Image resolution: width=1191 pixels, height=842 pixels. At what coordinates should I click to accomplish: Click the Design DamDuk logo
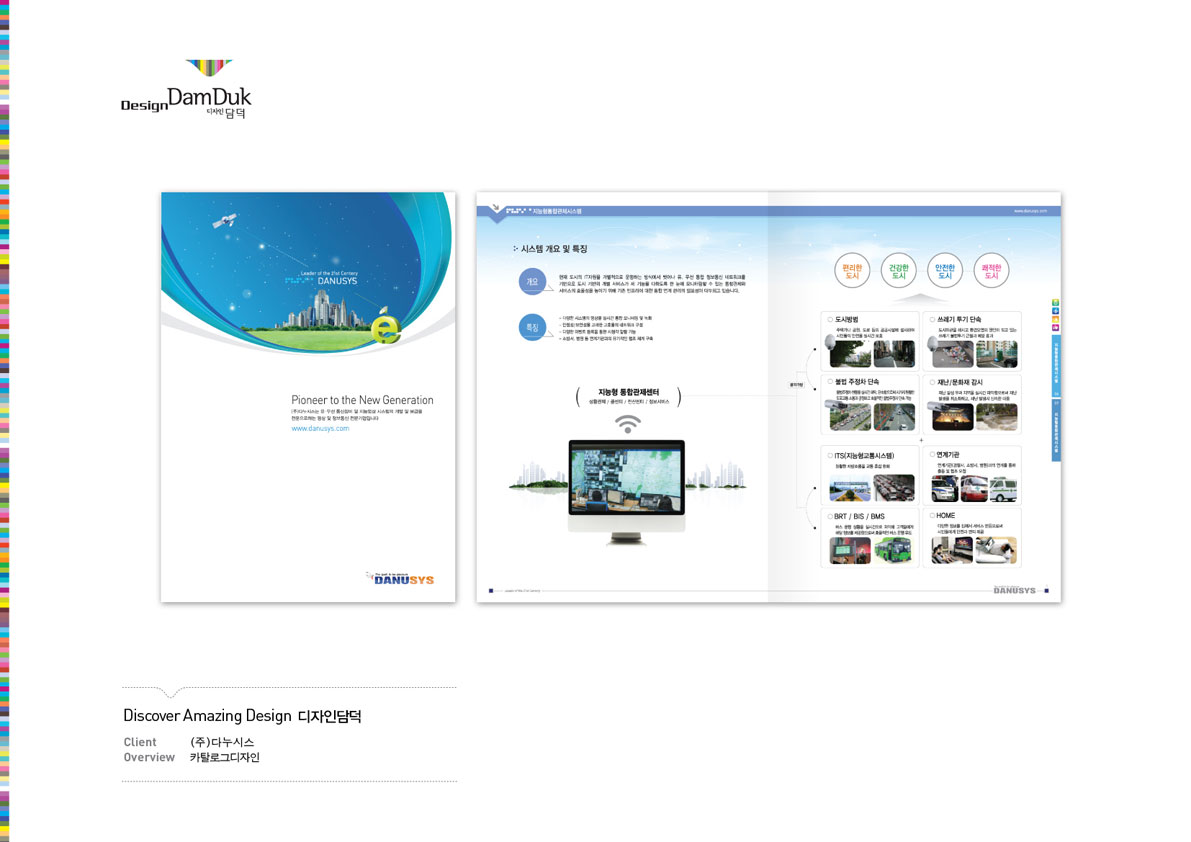pos(186,89)
